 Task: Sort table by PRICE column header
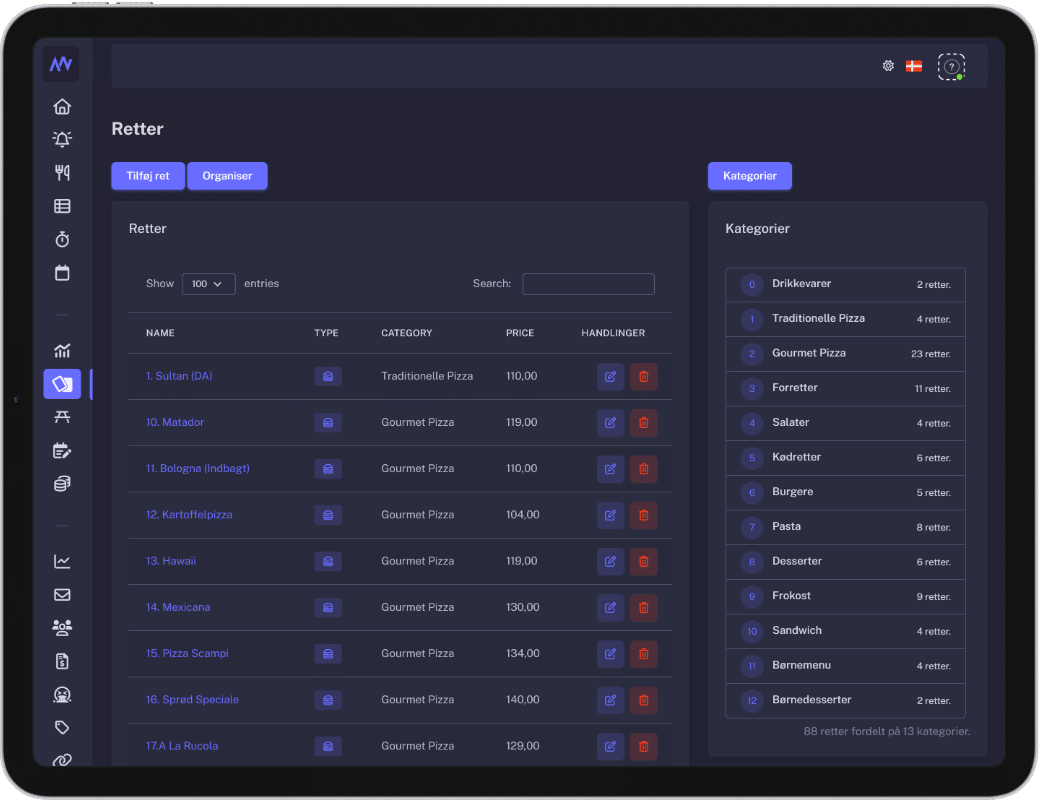click(x=520, y=333)
